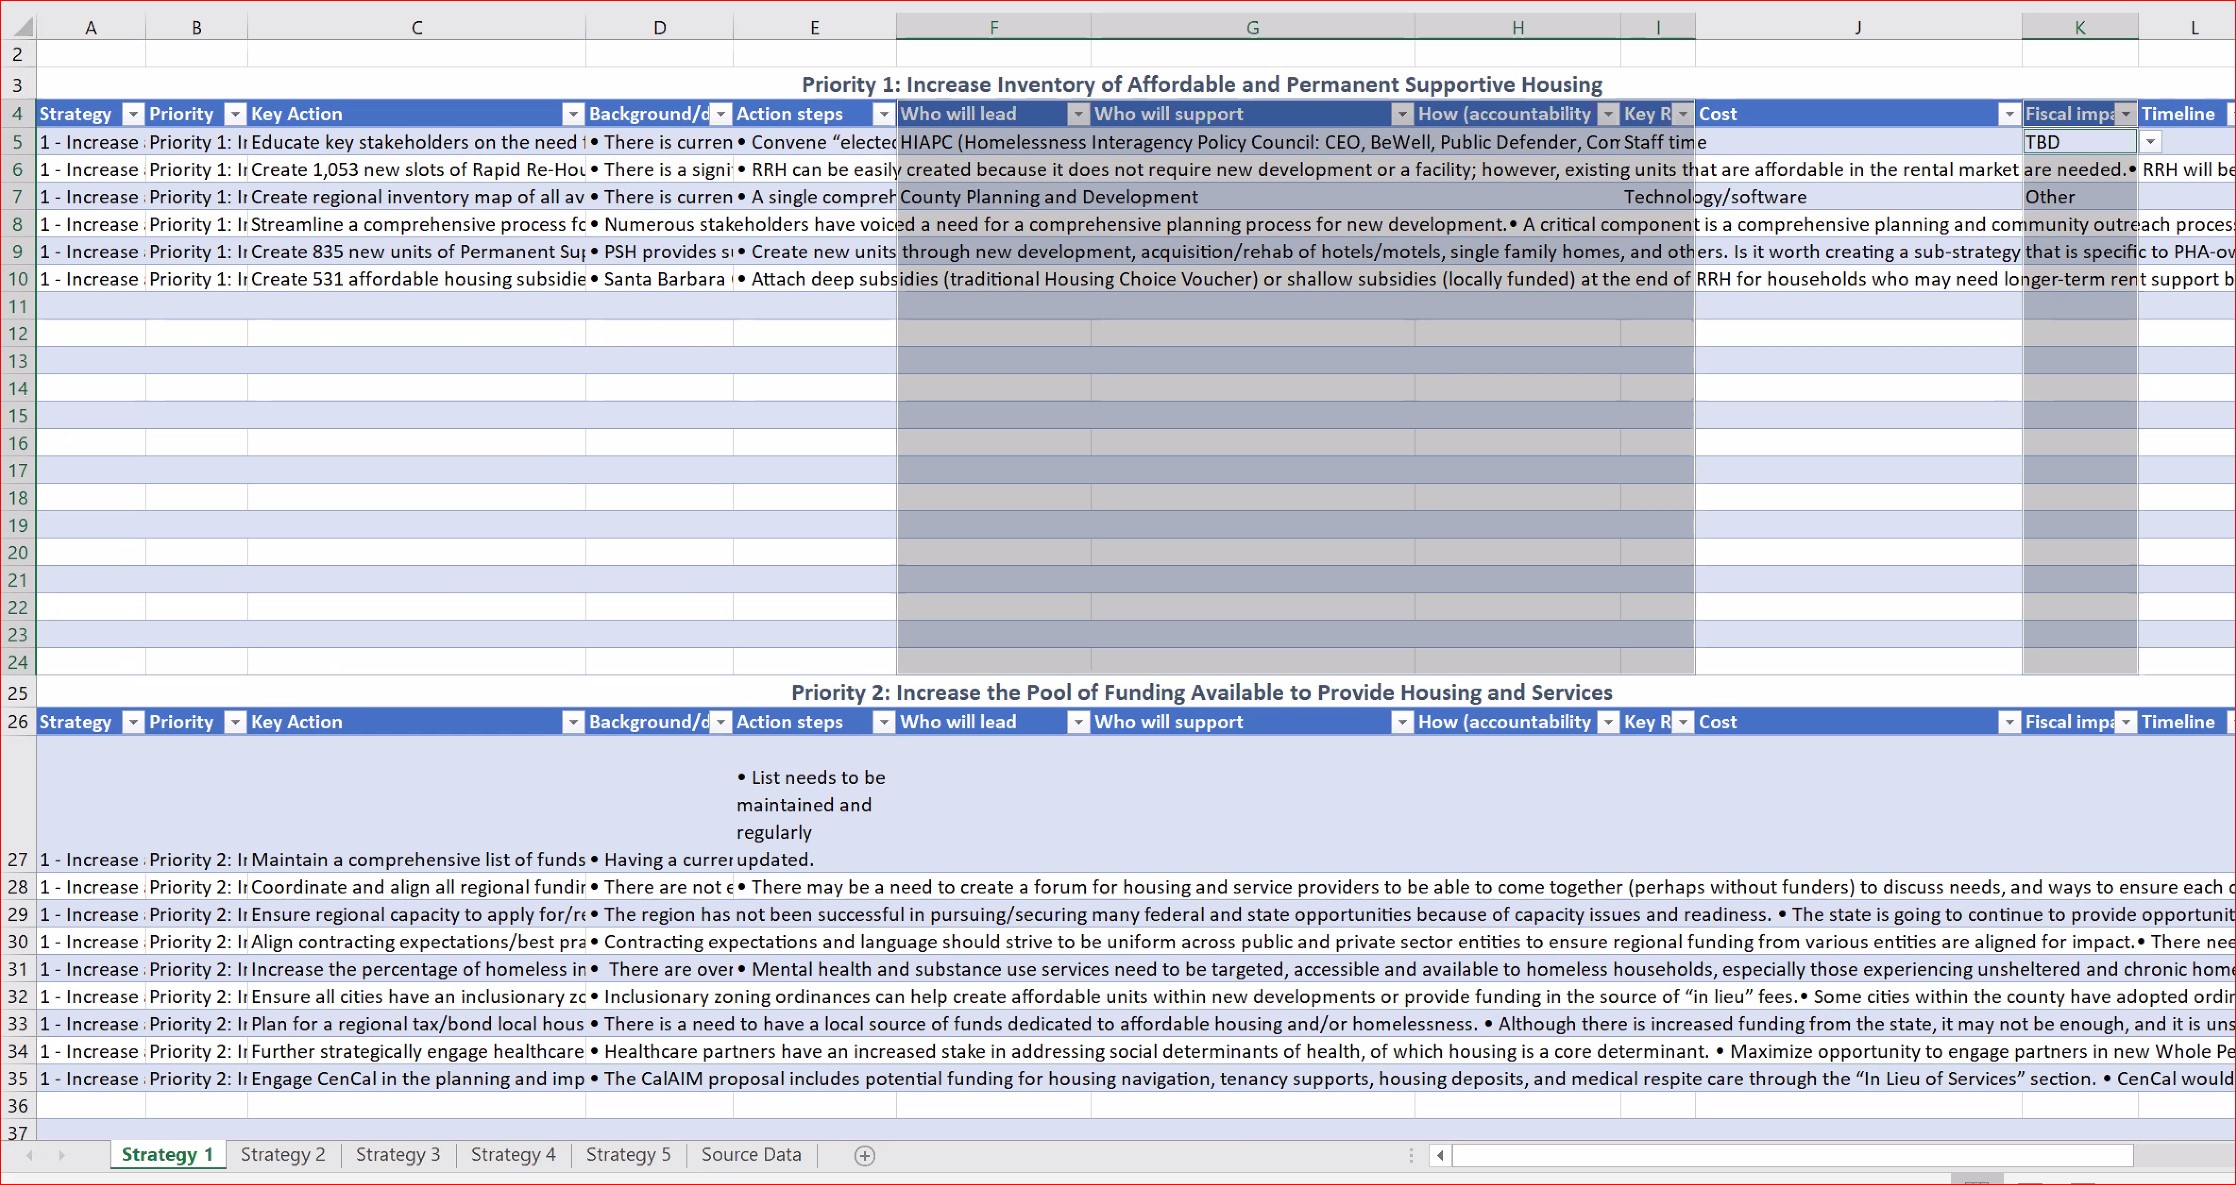Switch to the Source Data sheet tab
Screen dimensions: 2236x1185
tap(751, 1155)
